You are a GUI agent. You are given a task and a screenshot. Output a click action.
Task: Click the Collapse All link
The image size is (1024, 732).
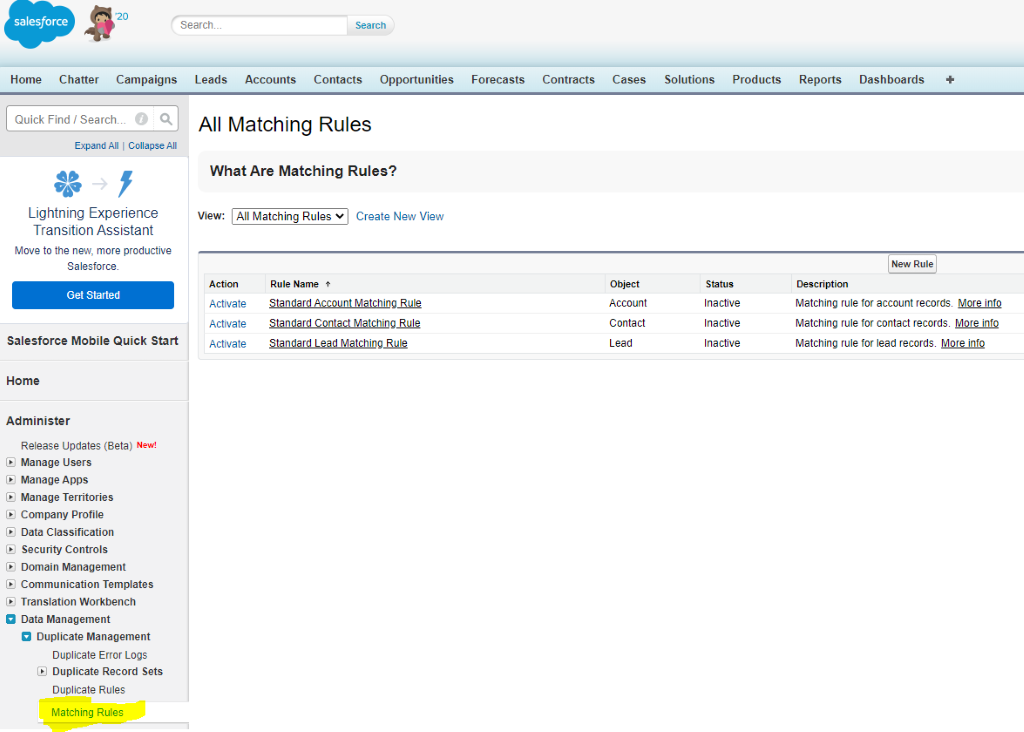click(x=152, y=146)
